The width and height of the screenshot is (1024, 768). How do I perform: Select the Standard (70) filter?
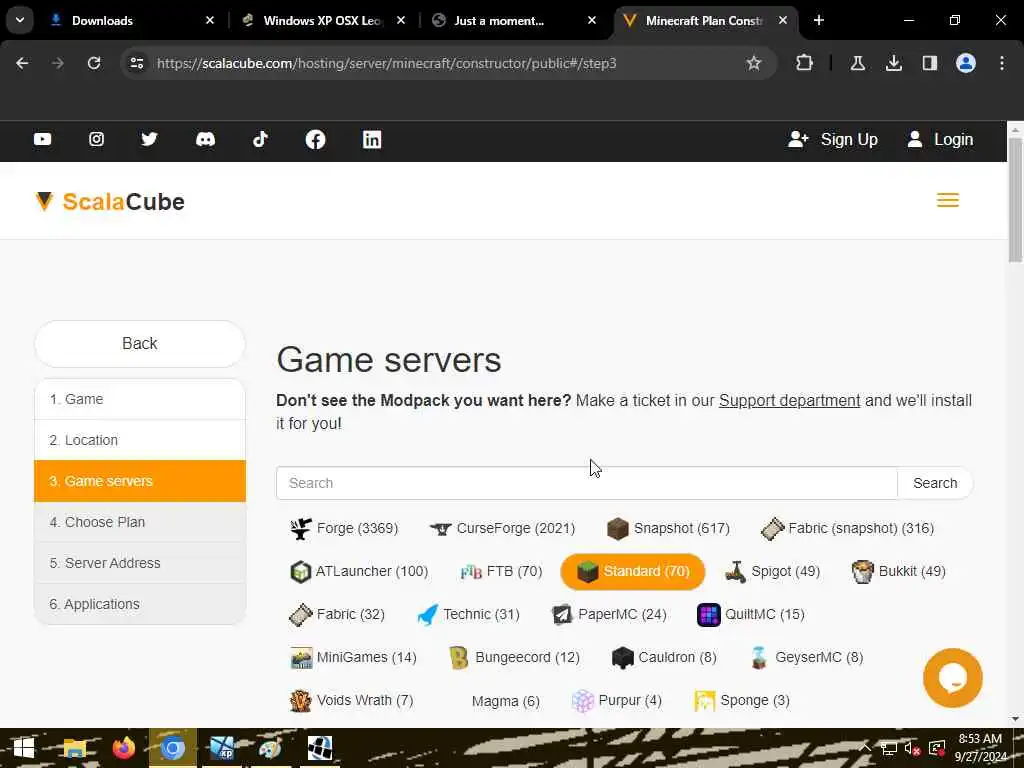pyautogui.click(x=632, y=571)
